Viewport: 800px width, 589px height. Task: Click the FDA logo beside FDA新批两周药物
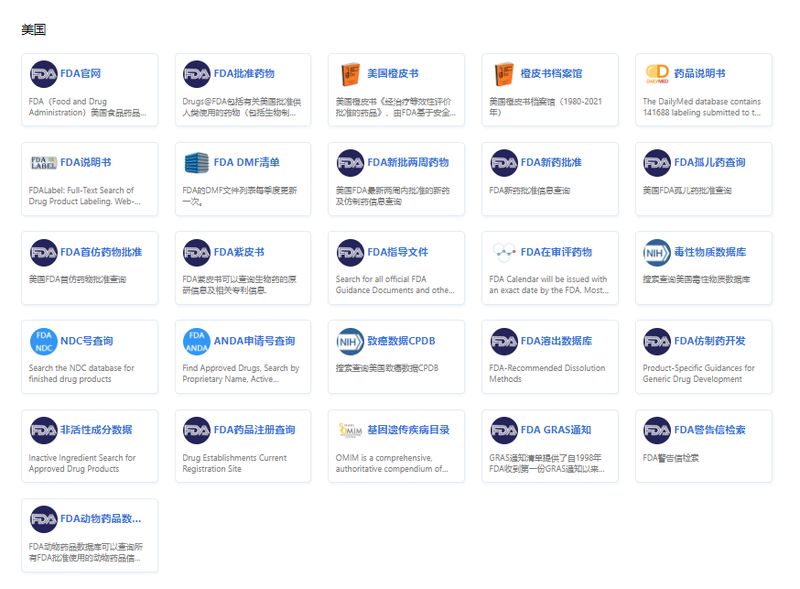[350, 163]
